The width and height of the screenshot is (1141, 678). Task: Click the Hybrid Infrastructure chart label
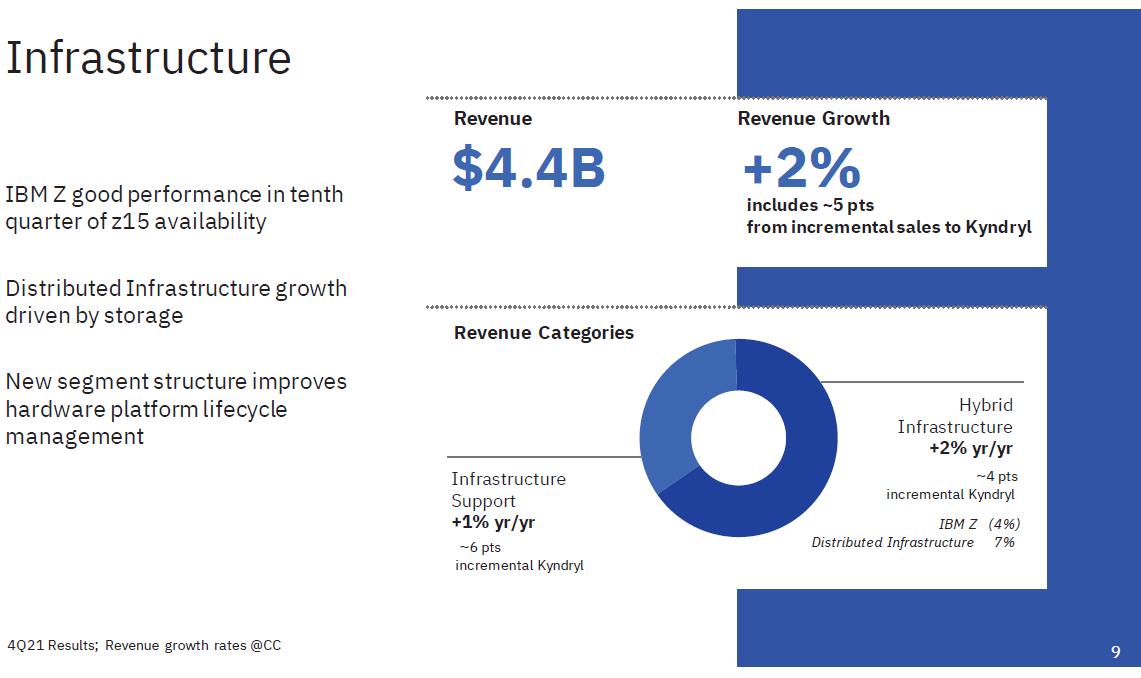(955, 416)
